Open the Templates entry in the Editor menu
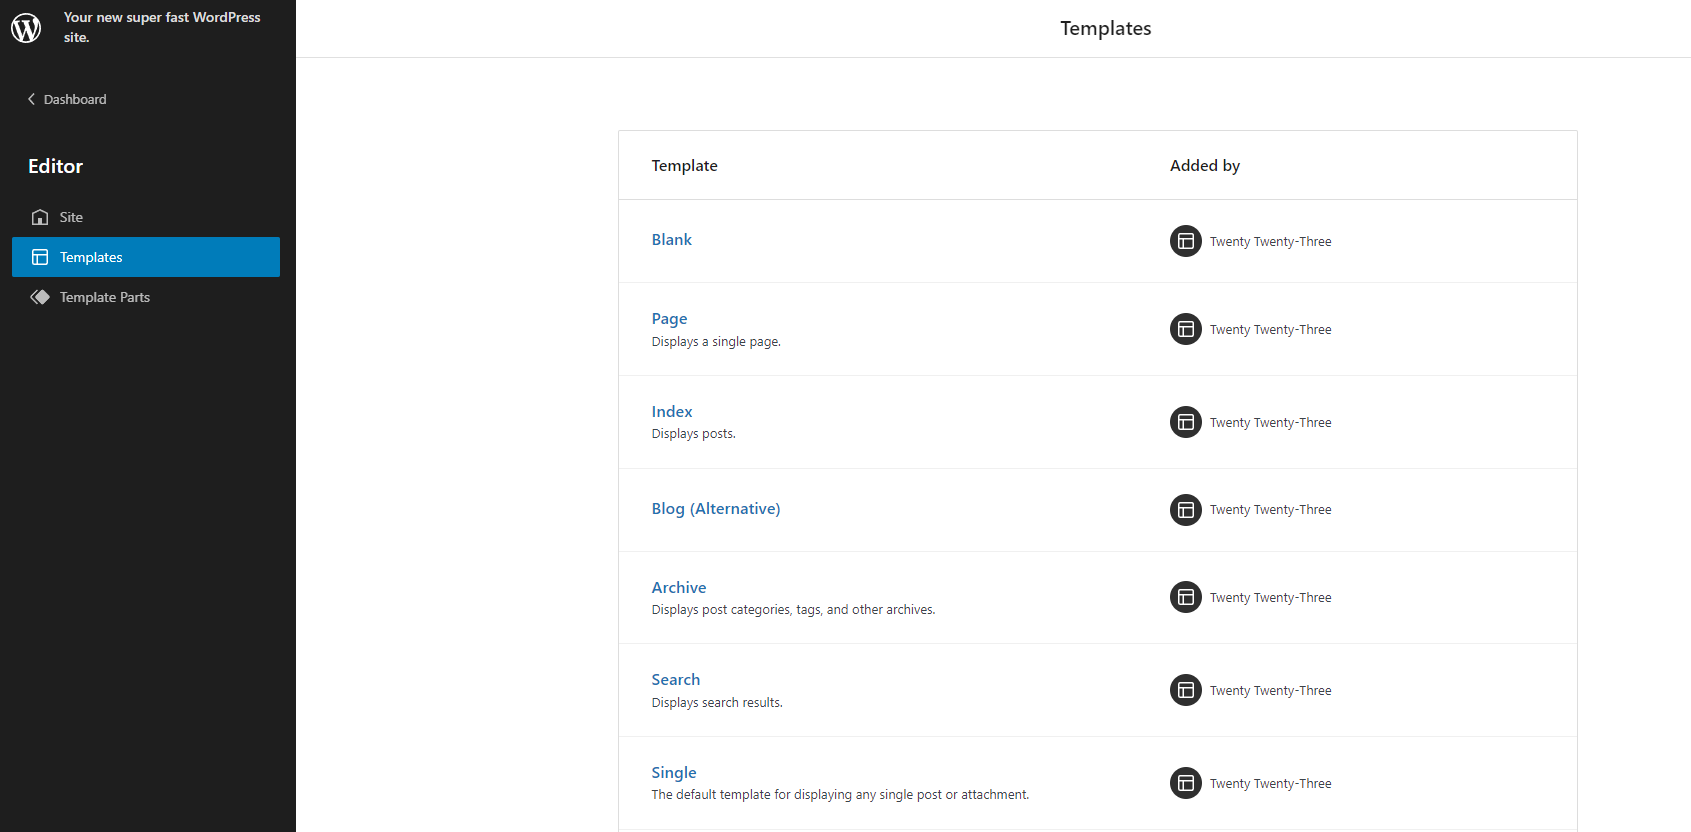The image size is (1691, 832). tap(92, 257)
